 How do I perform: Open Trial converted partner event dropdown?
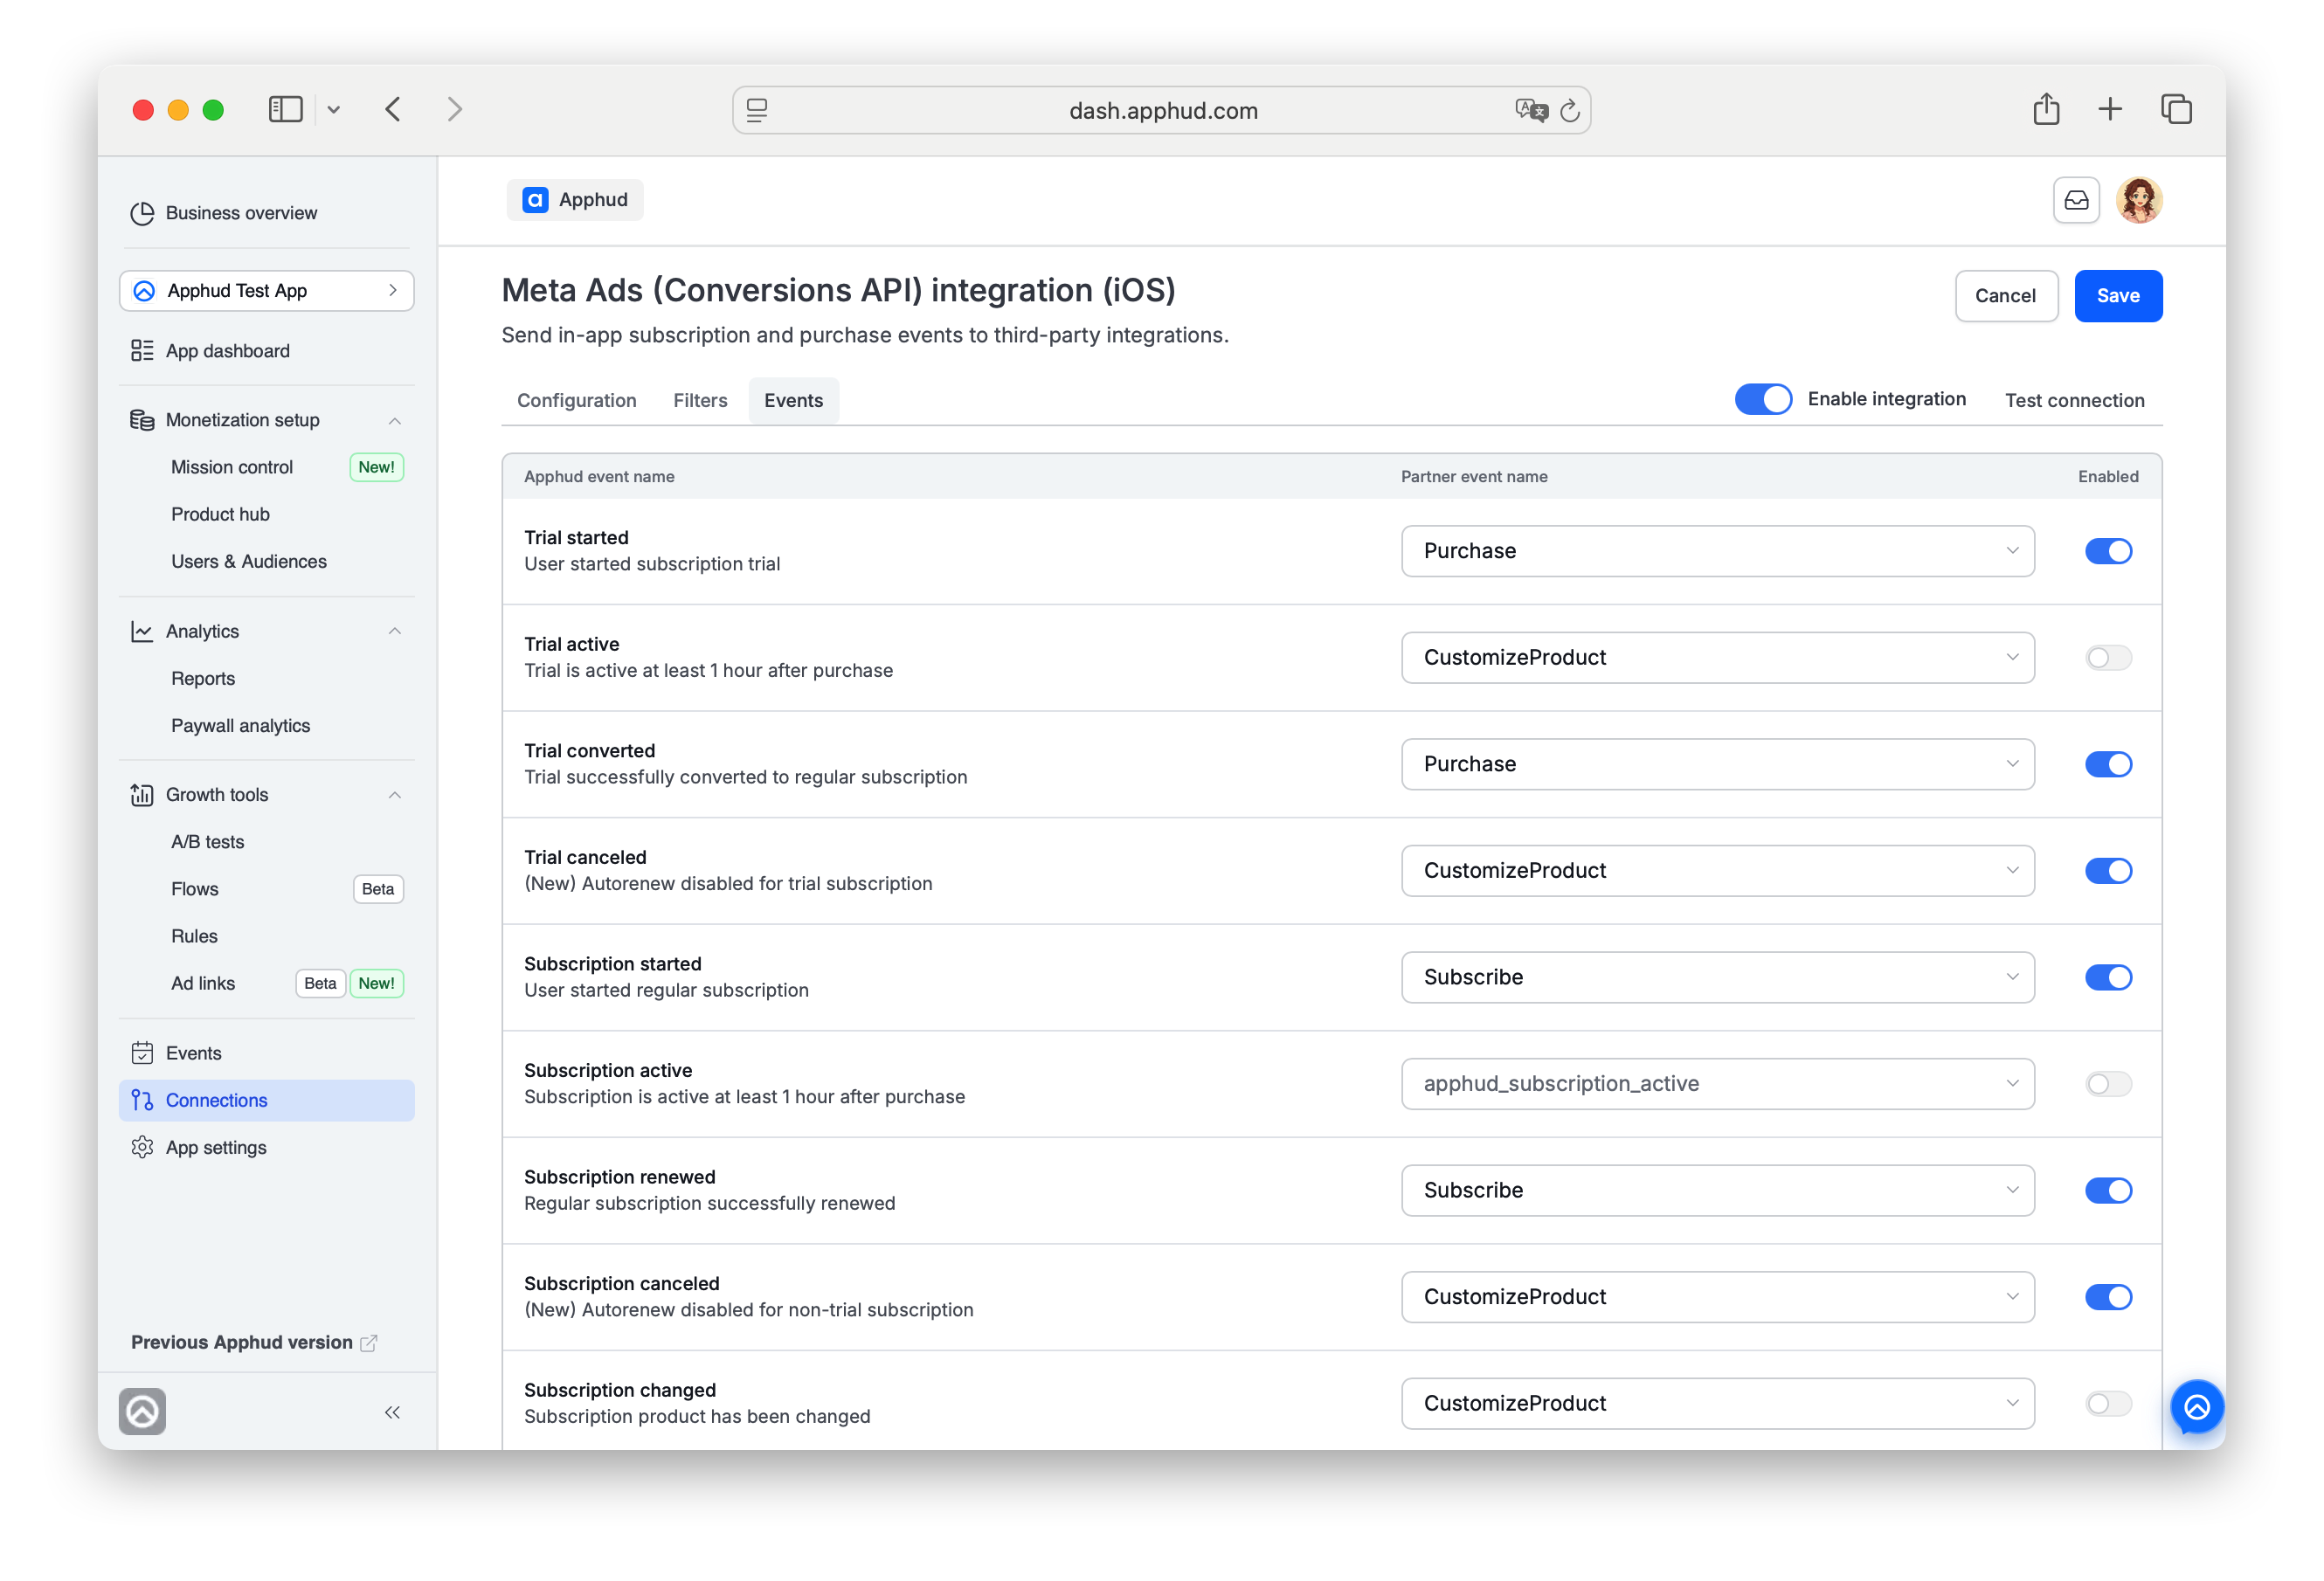[1717, 764]
